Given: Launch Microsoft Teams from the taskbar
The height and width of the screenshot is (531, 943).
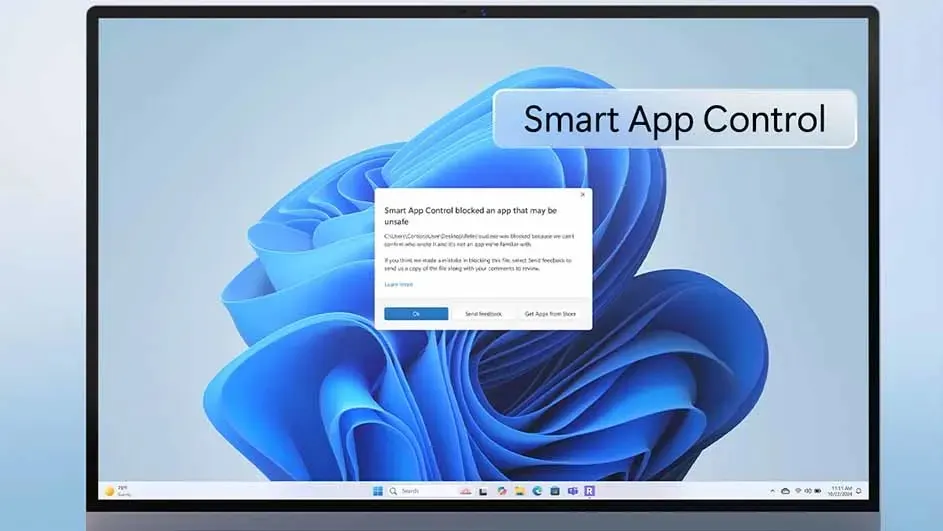Looking at the screenshot, I should coord(573,491).
